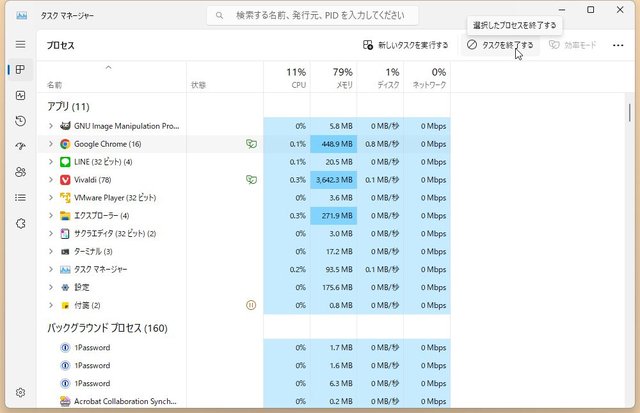Sort by the CPU column header
This screenshot has height=413, width=640.
tap(287, 77)
